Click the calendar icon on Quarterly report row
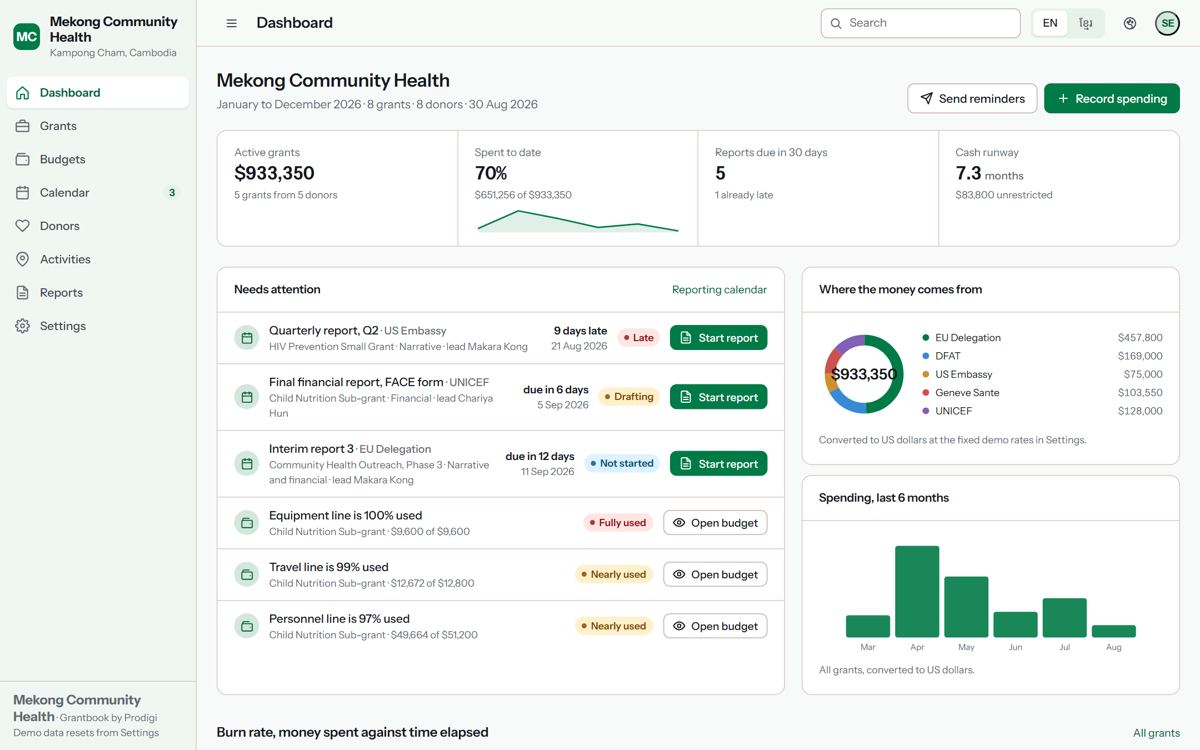Viewport: 1200px width, 750px height. coord(247,338)
